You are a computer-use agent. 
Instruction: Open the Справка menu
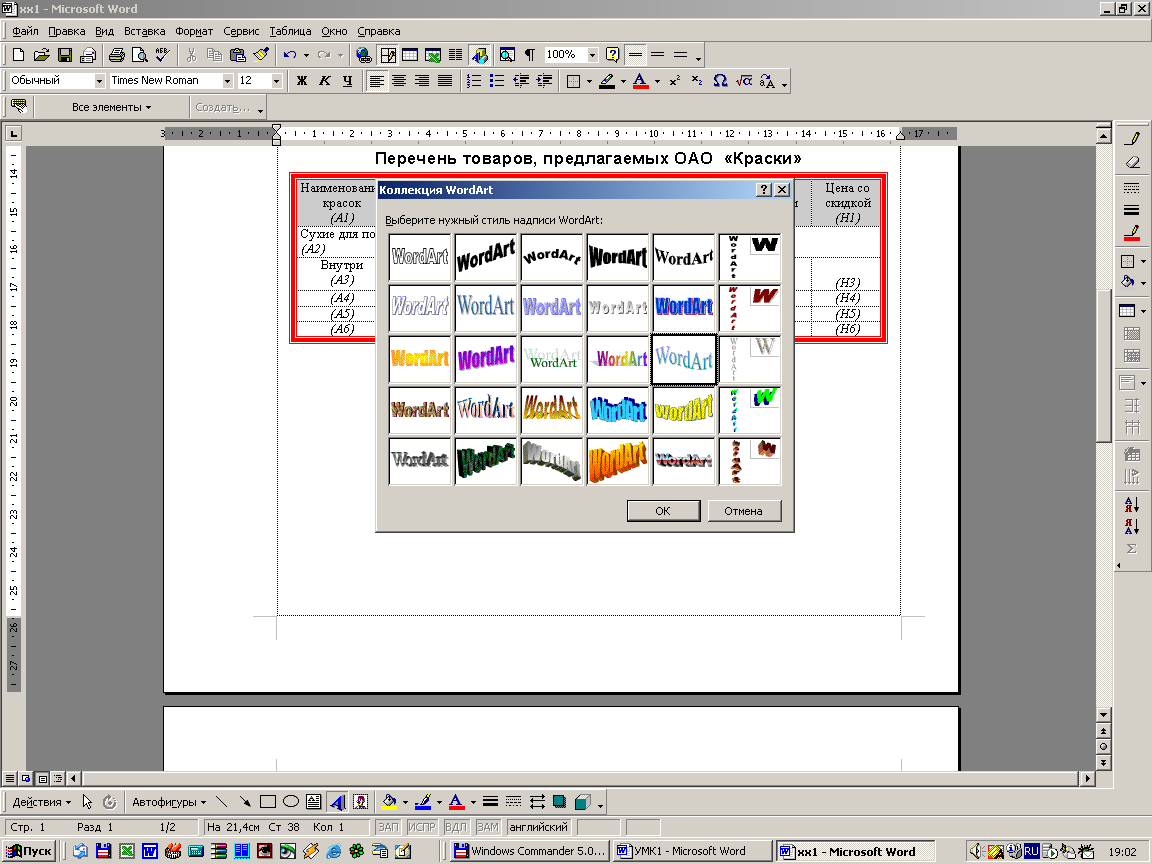tap(378, 31)
